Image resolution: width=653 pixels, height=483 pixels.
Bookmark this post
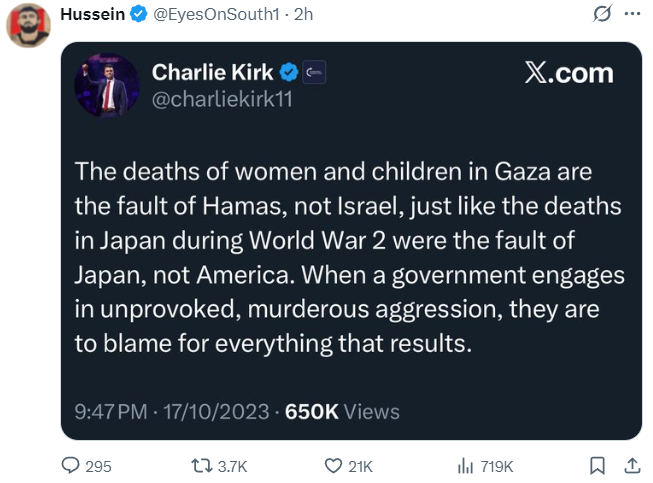[x=597, y=466]
